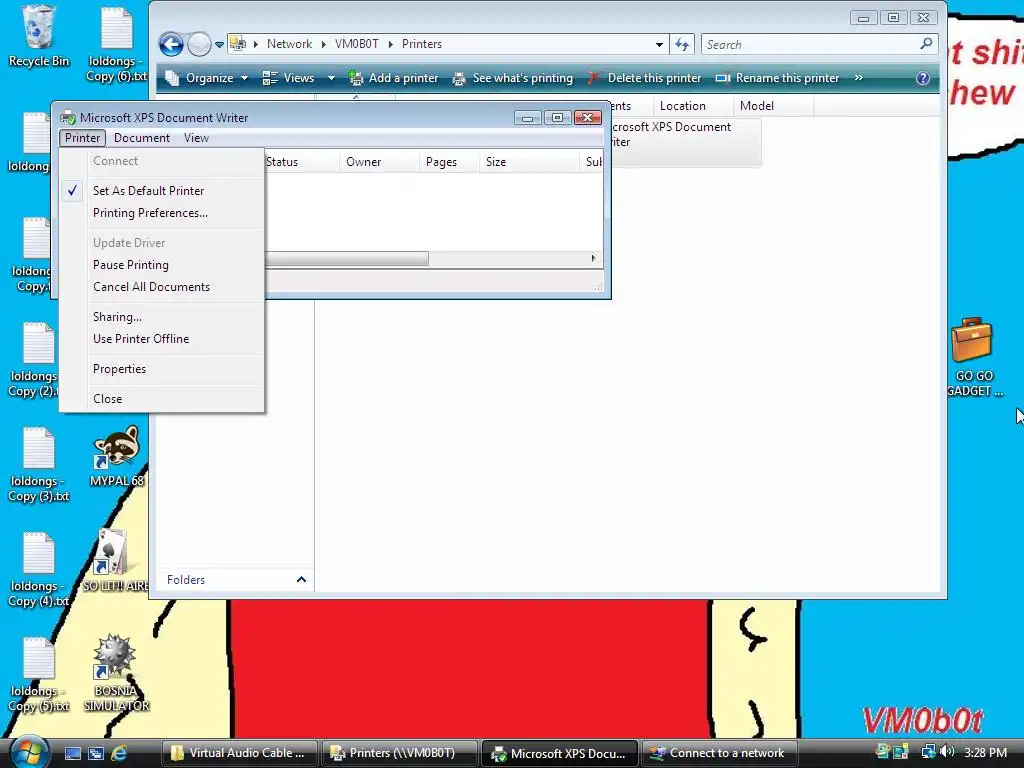Switch to Connect to a network taskbar button
Viewport: 1024px width, 768px height.
pyautogui.click(x=719, y=753)
